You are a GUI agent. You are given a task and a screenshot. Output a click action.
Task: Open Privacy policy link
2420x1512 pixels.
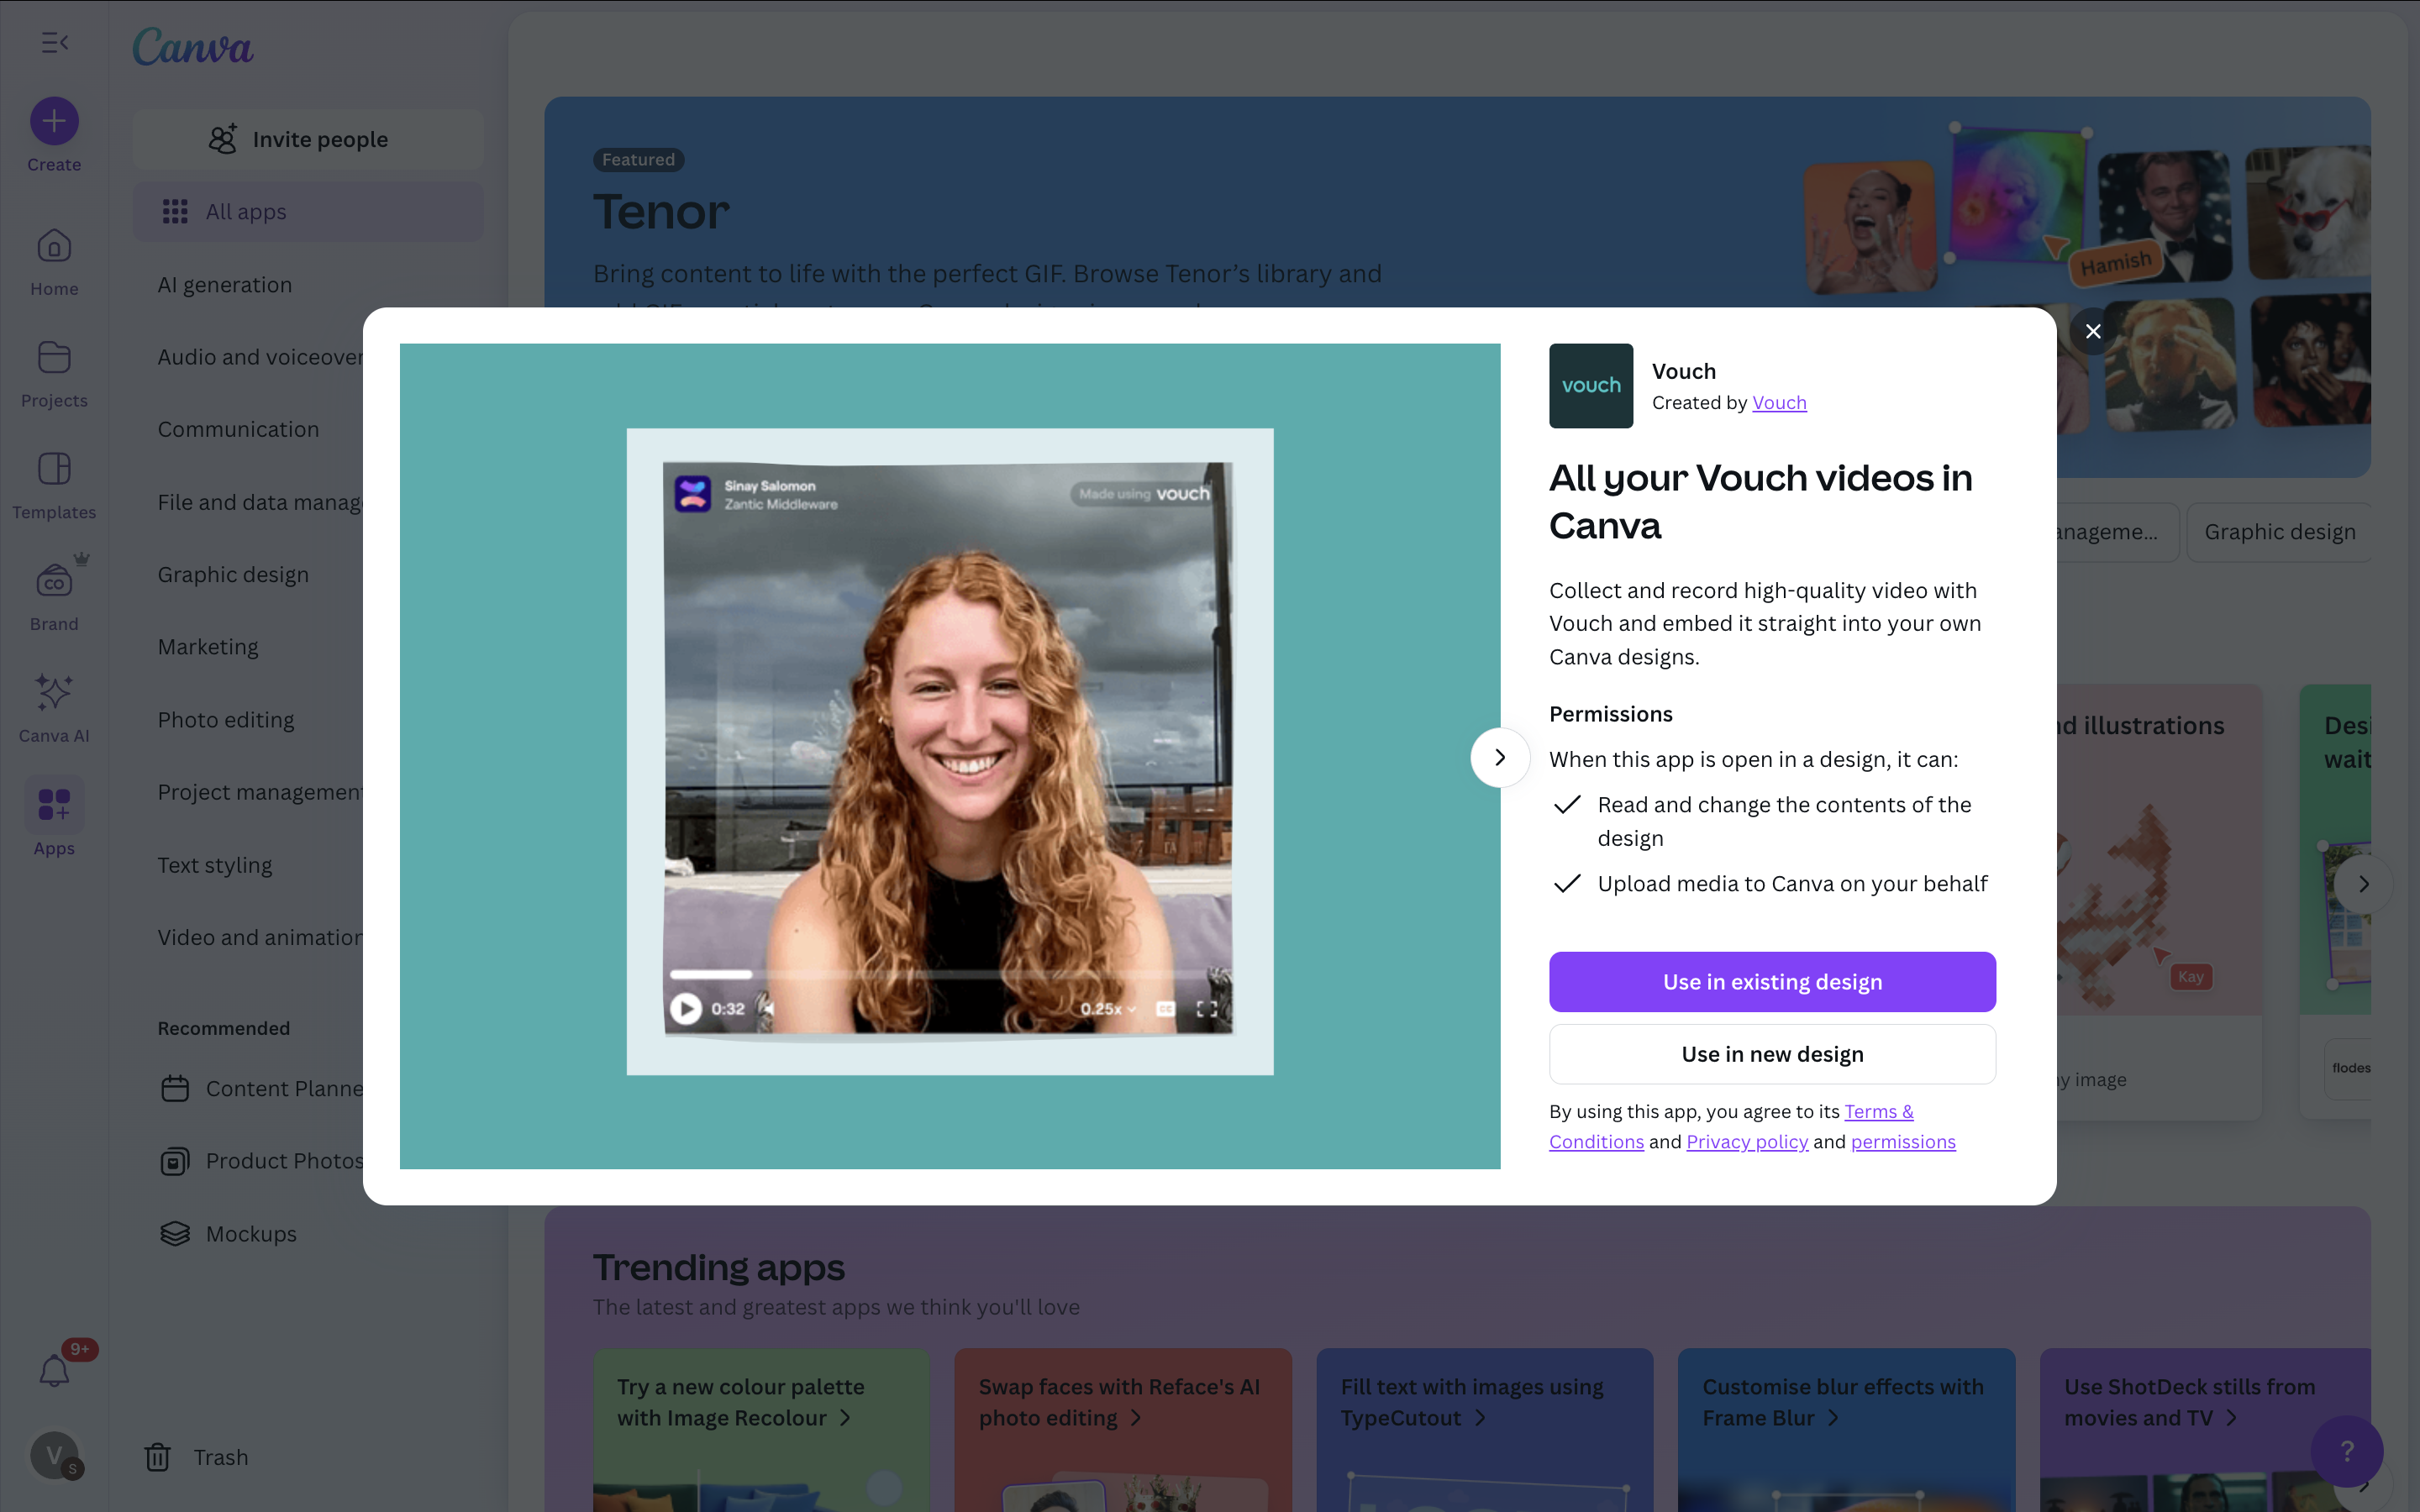click(1747, 1141)
